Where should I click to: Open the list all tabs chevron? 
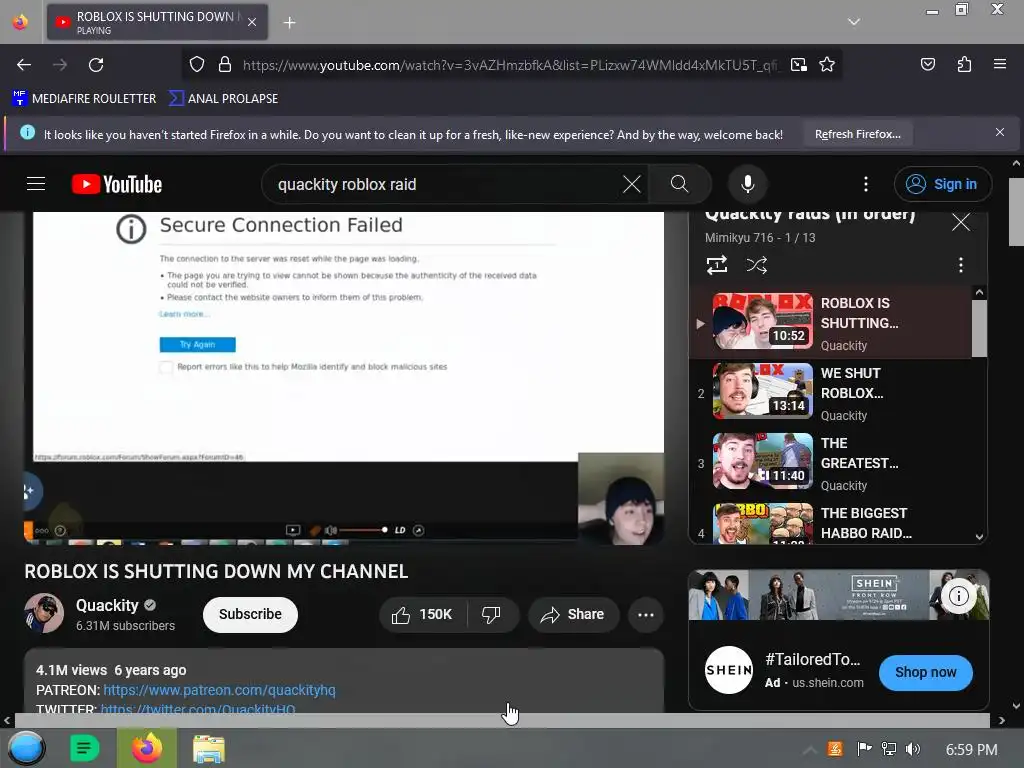(x=854, y=22)
